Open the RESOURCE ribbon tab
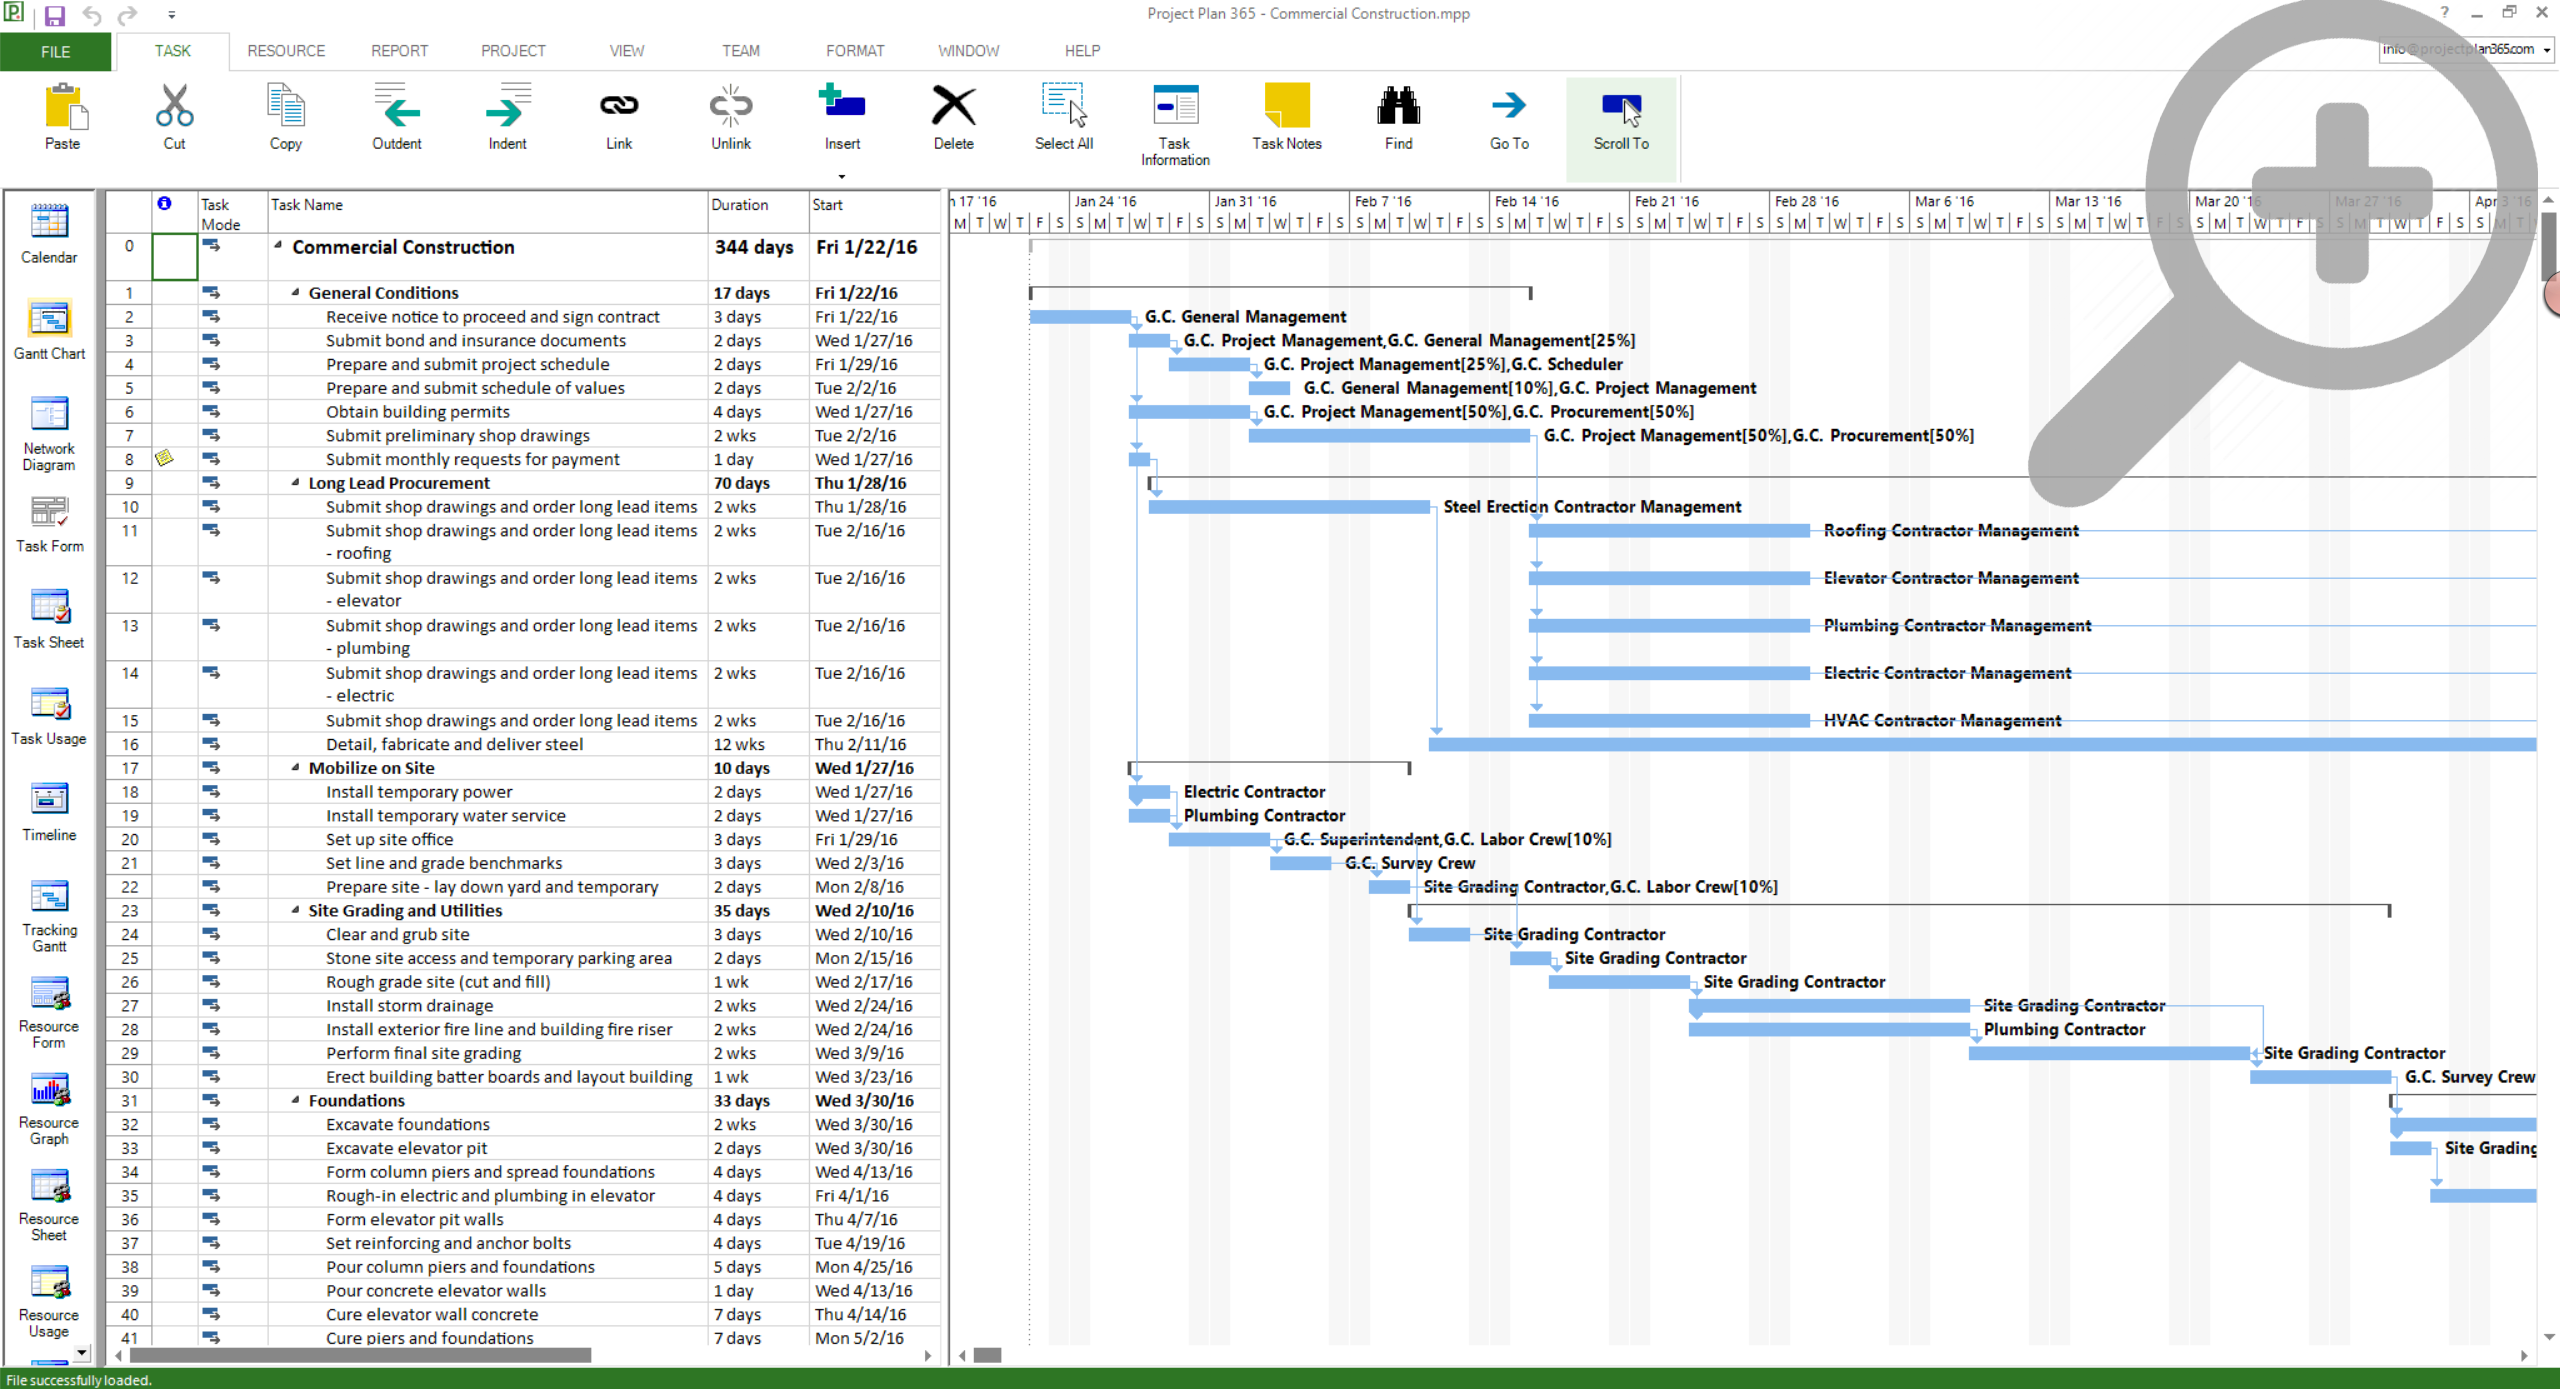This screenshot has height=1389, width=2560. [x=286, y=51]
